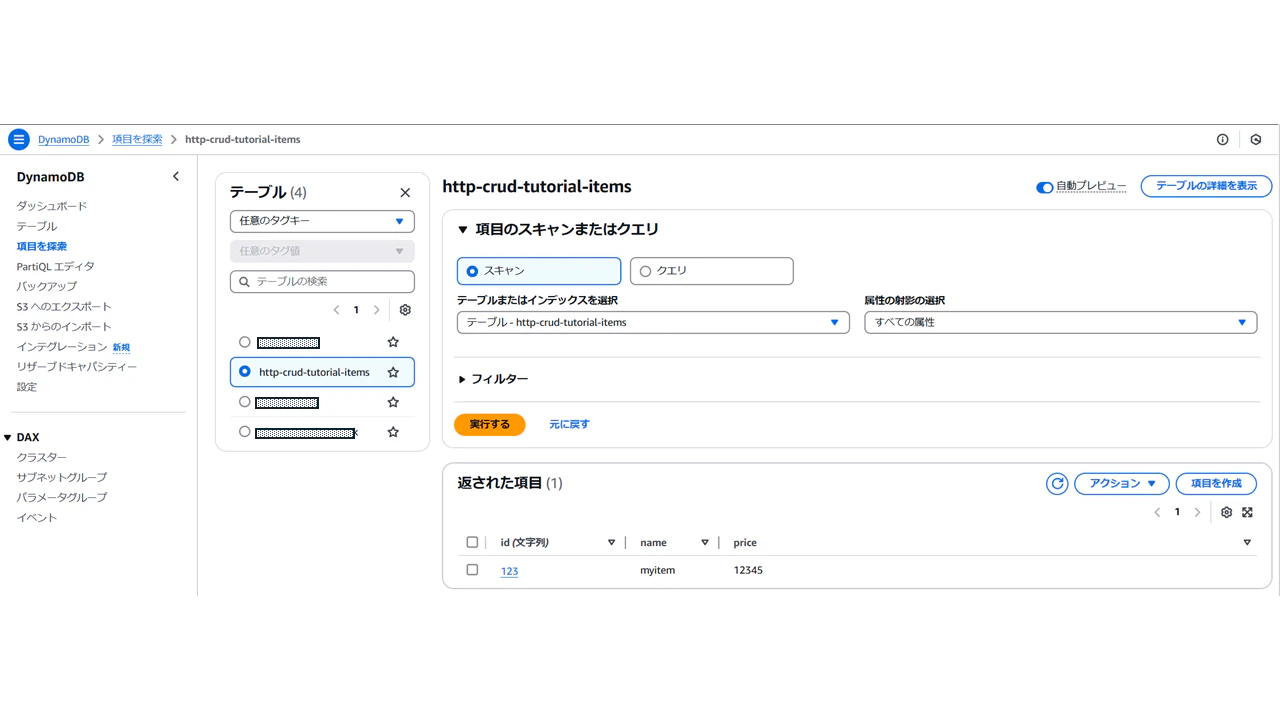Star the topmost table in the list
This screenshot has height=720, width=1280.
(x=393, y=342)
